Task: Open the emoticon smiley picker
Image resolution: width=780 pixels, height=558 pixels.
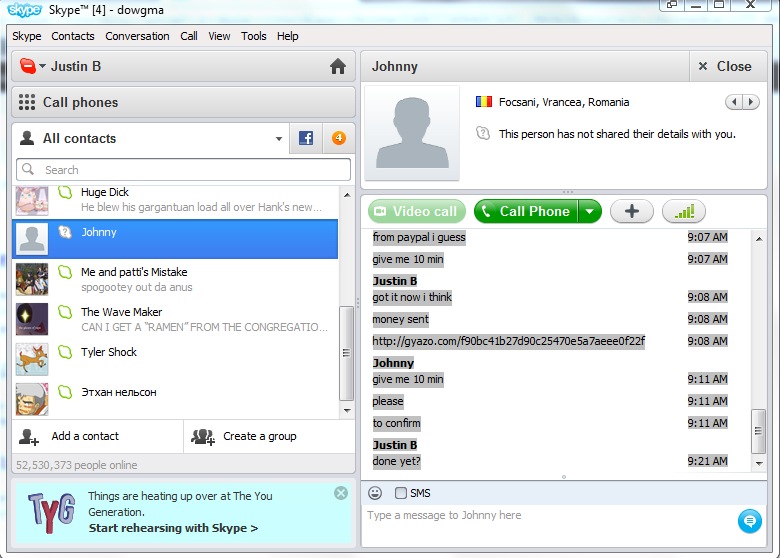Action: [x=375, y=493]
